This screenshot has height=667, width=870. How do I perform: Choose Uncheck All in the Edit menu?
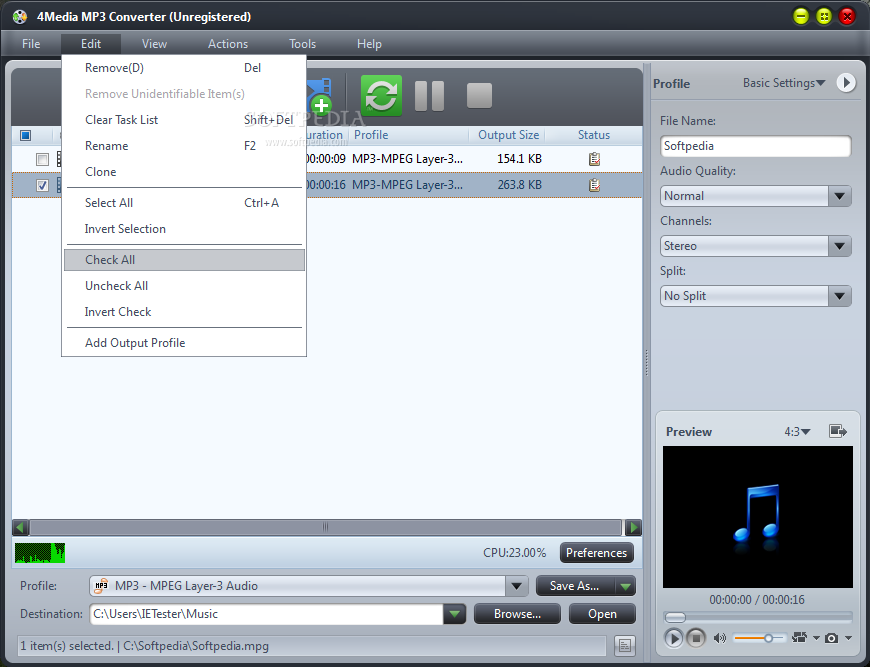[x=184, y=286]
